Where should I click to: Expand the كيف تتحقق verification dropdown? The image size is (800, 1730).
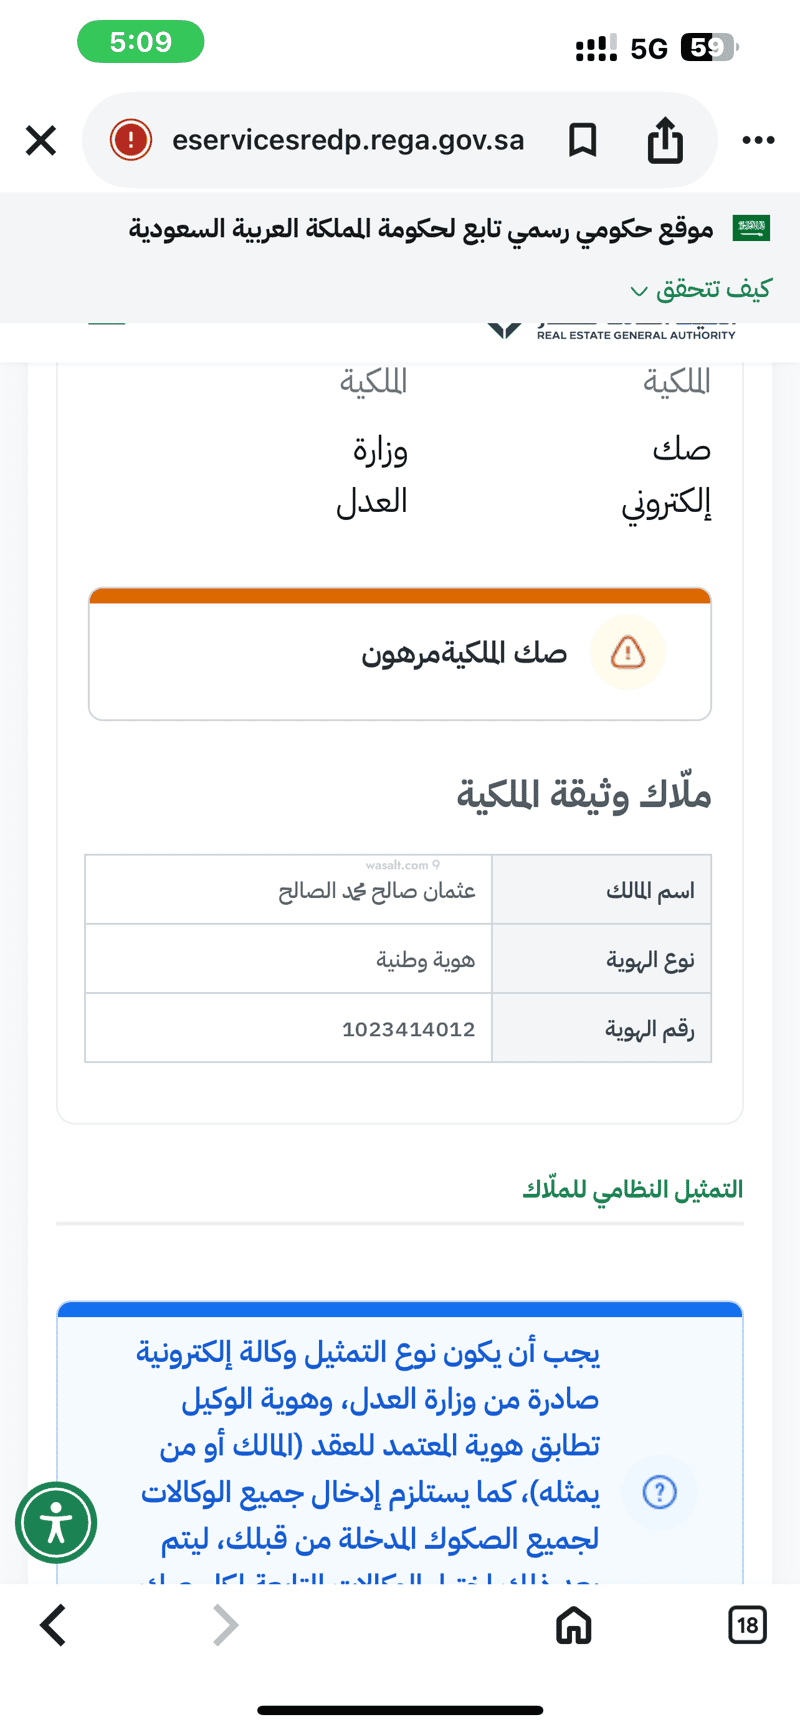[713, 289]
